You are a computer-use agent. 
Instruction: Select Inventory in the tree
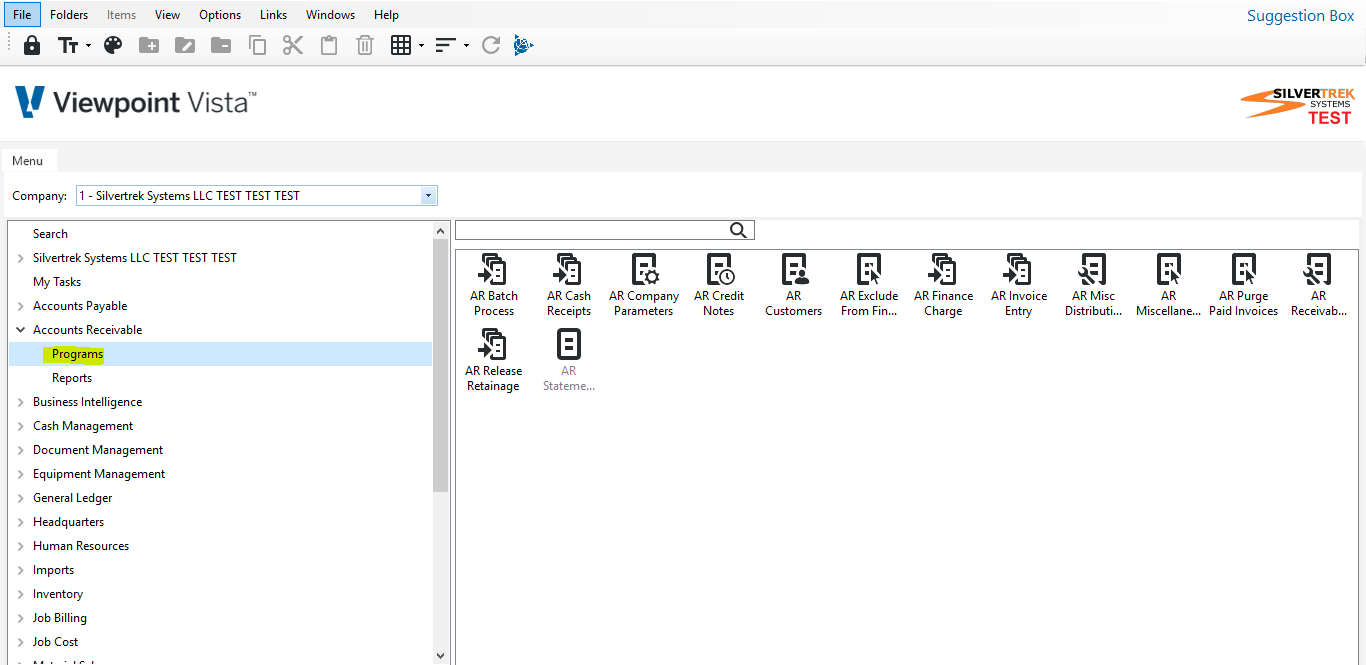pos(58,594)
